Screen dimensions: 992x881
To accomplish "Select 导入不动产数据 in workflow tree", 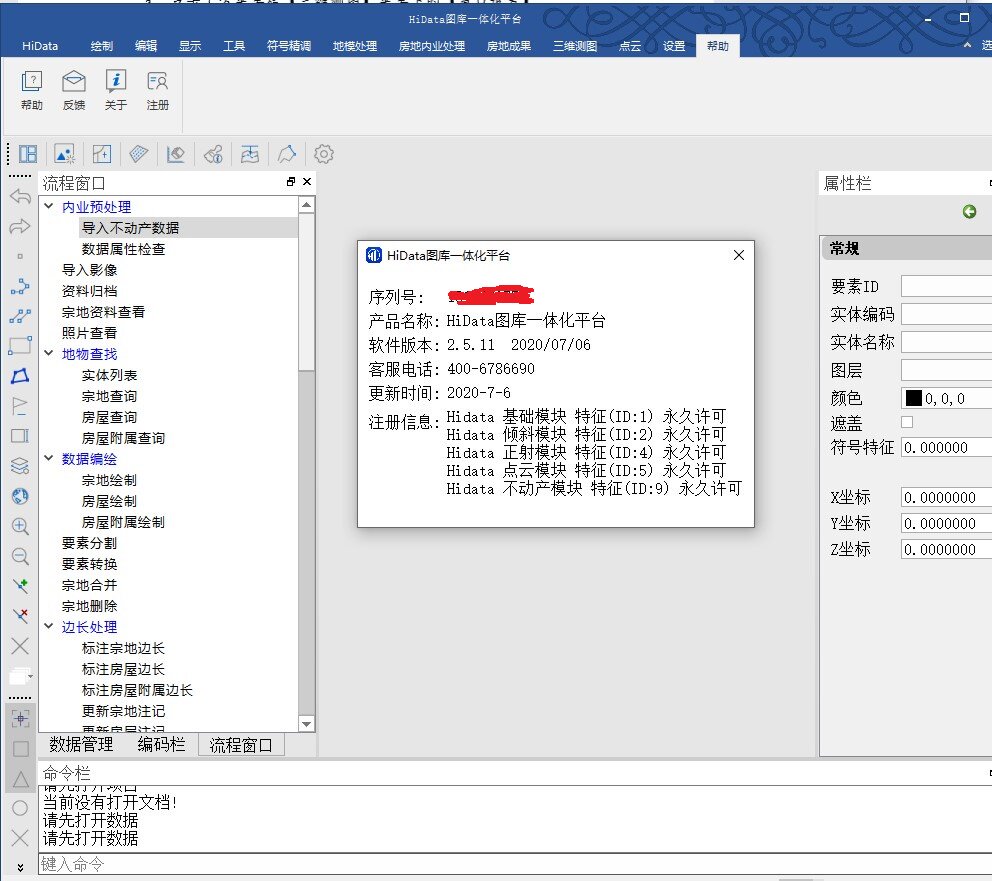I will (130, 228).
